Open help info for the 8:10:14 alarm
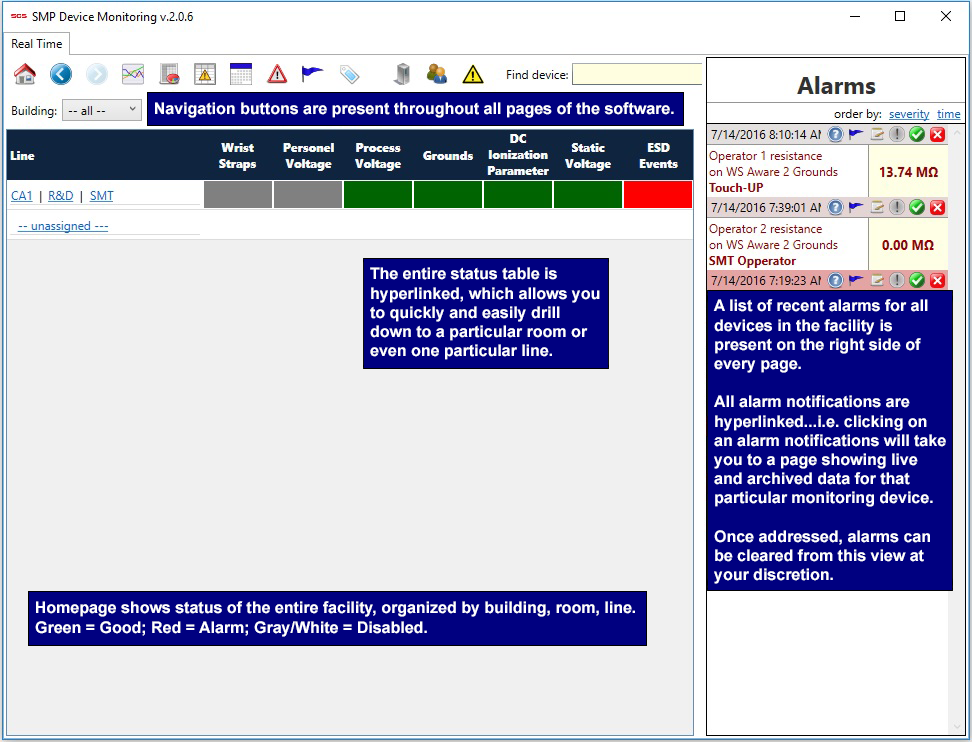 click(x=836, y=134)
